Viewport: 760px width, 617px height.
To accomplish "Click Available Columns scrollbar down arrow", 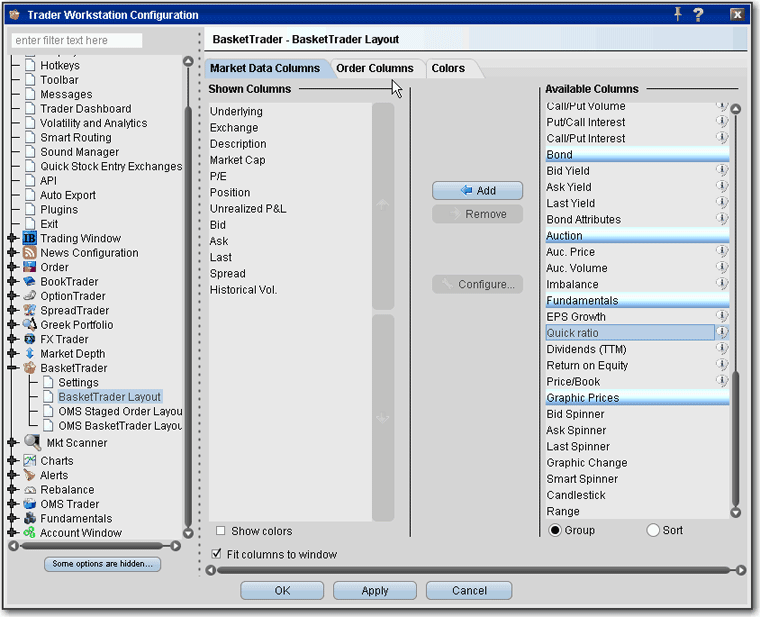I will click(735, 512).
